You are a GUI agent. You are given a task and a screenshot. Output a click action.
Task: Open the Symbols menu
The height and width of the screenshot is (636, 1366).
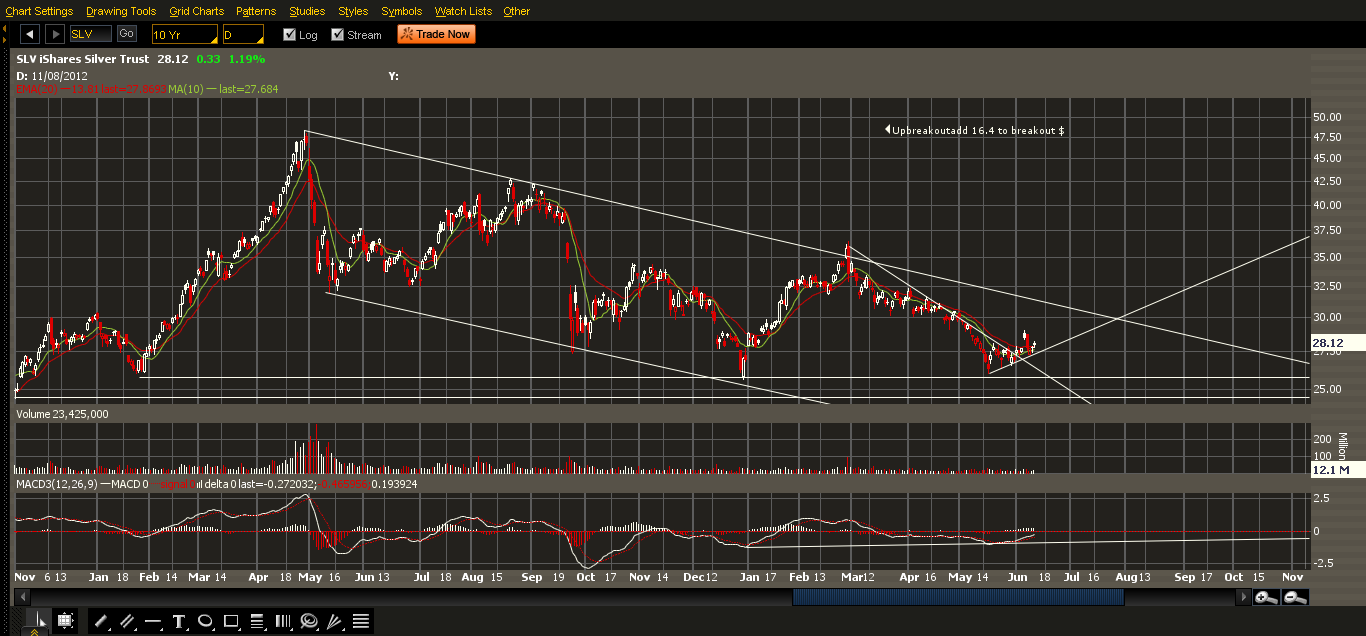click(402, 11)
